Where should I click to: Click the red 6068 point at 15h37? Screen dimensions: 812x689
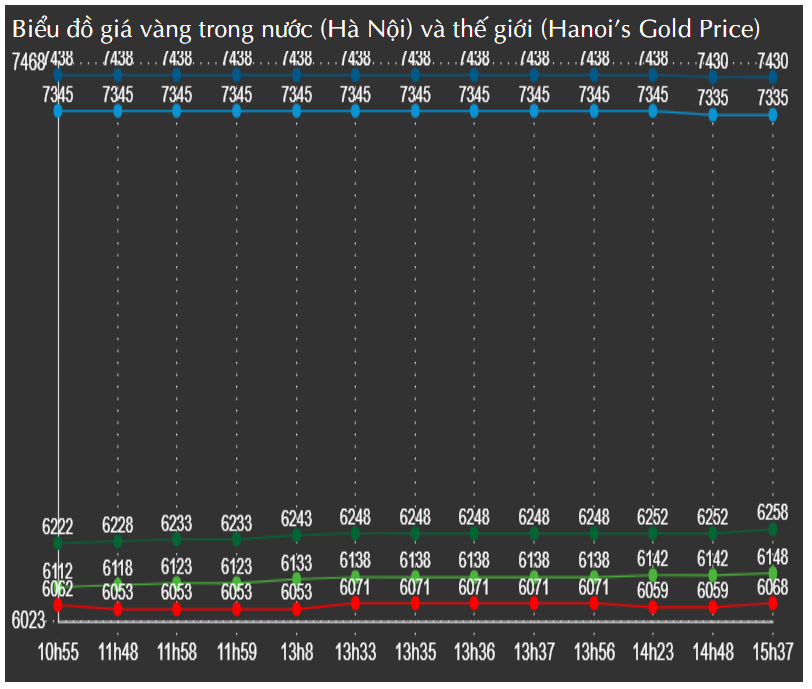click(x=773, y=603)
